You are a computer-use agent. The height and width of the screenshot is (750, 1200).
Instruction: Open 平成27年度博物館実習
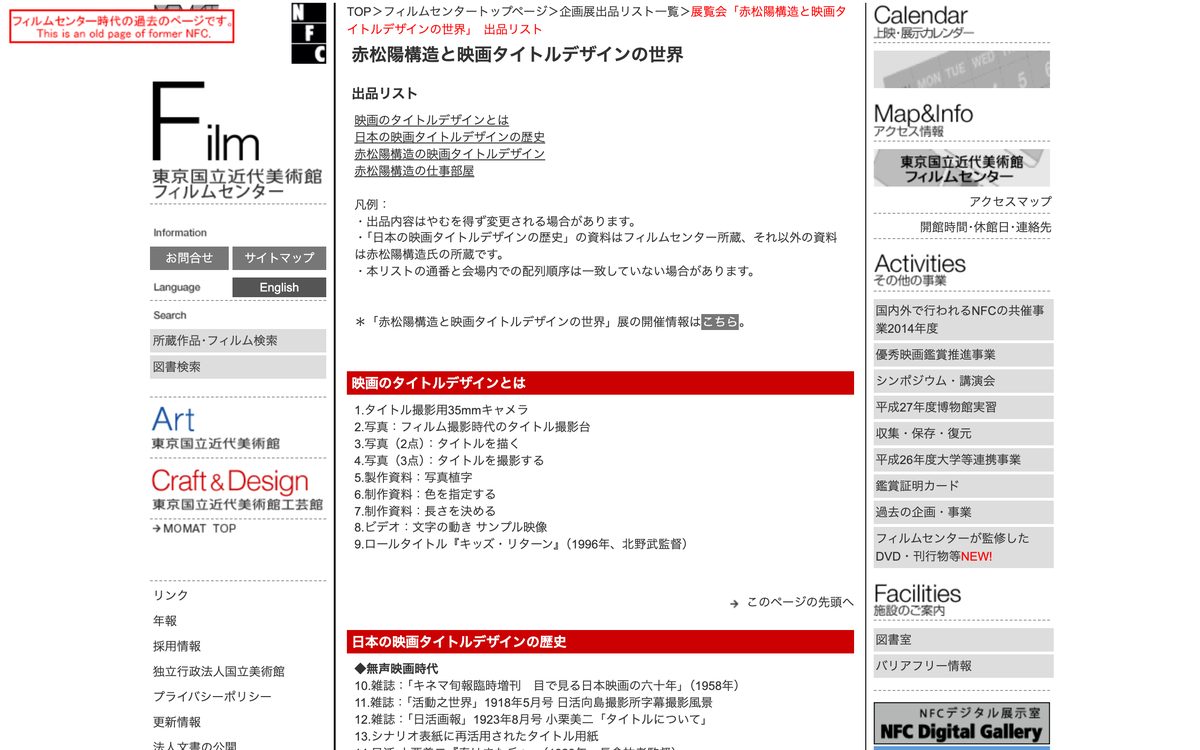(x=963, y=407)
